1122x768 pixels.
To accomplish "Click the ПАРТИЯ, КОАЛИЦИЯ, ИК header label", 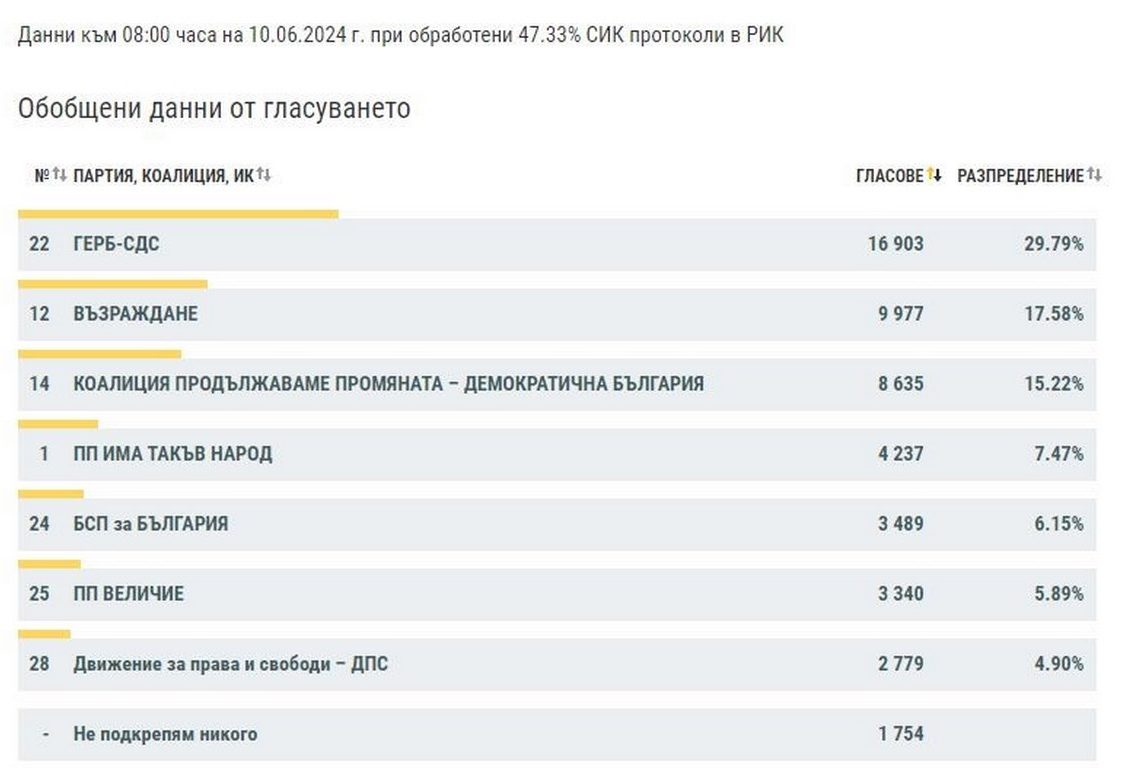I will (x=163, y=176).
